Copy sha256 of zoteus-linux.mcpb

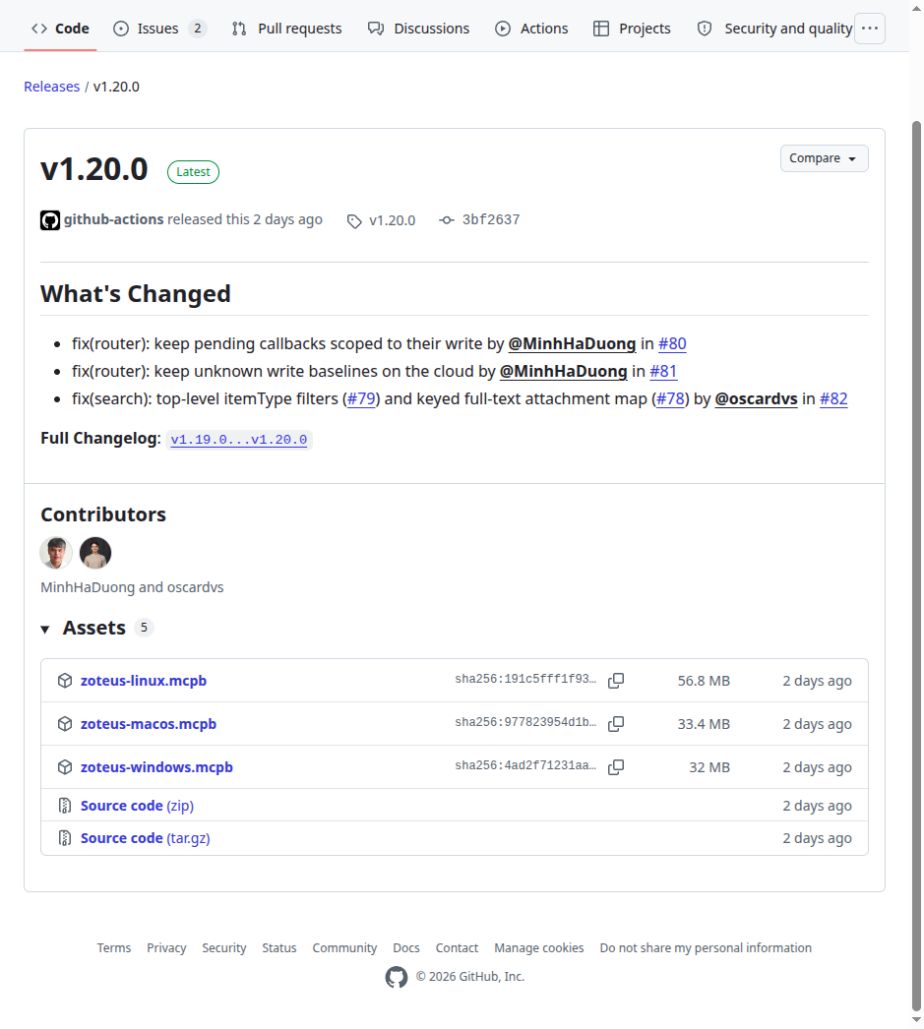tap(616, 681)
